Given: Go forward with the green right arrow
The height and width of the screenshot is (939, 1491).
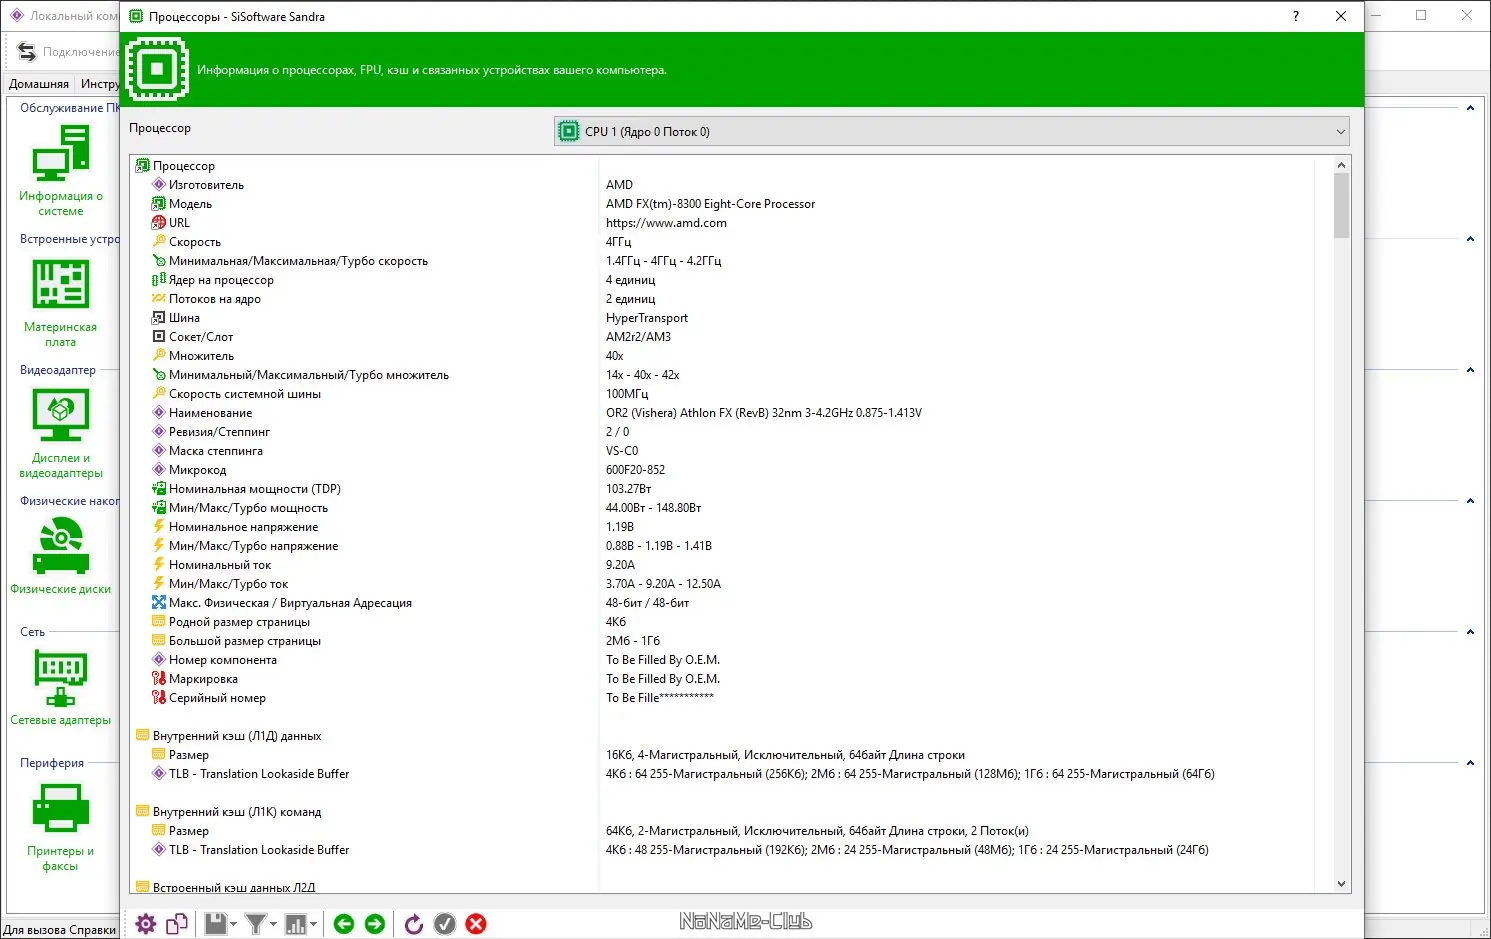Looking at the screenshot, I should [x=375, y=924].
